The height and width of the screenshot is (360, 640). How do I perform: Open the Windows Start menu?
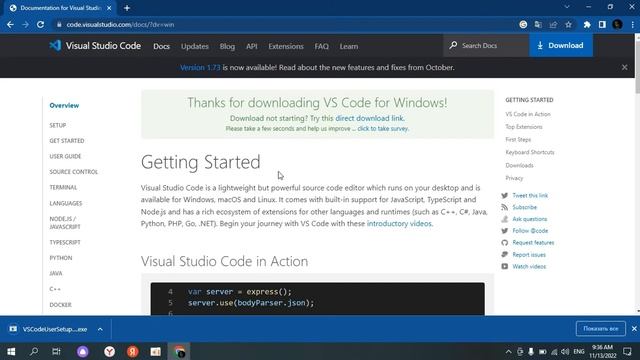[11, 351]
